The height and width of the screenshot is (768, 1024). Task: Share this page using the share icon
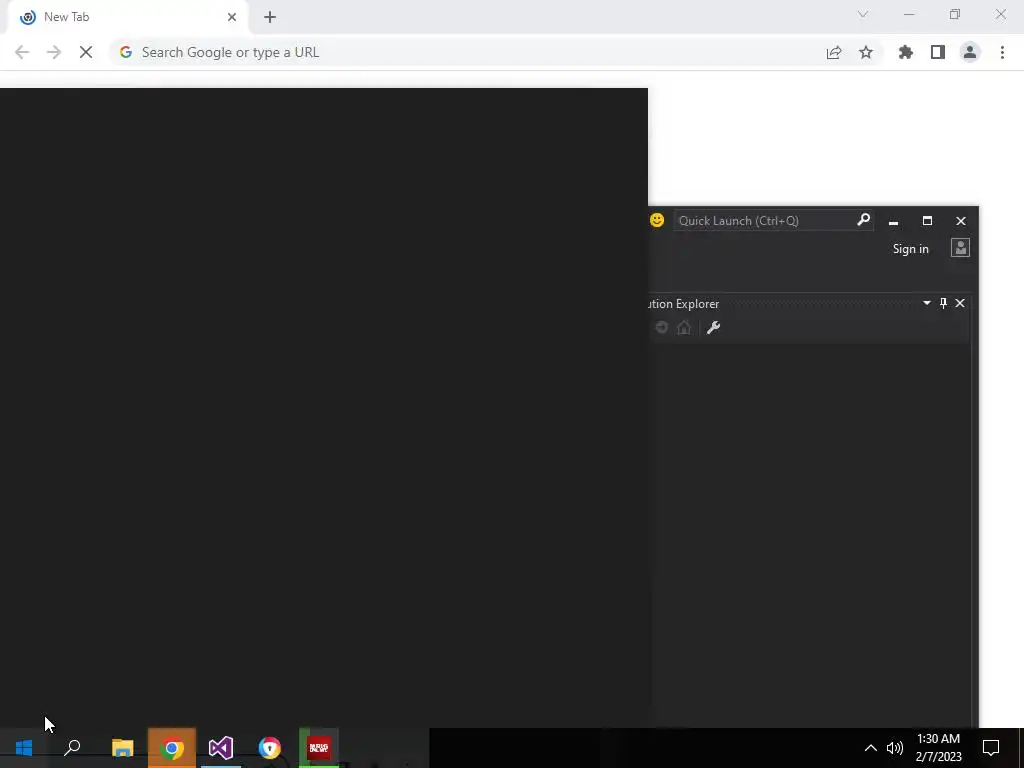click(834, 52)
